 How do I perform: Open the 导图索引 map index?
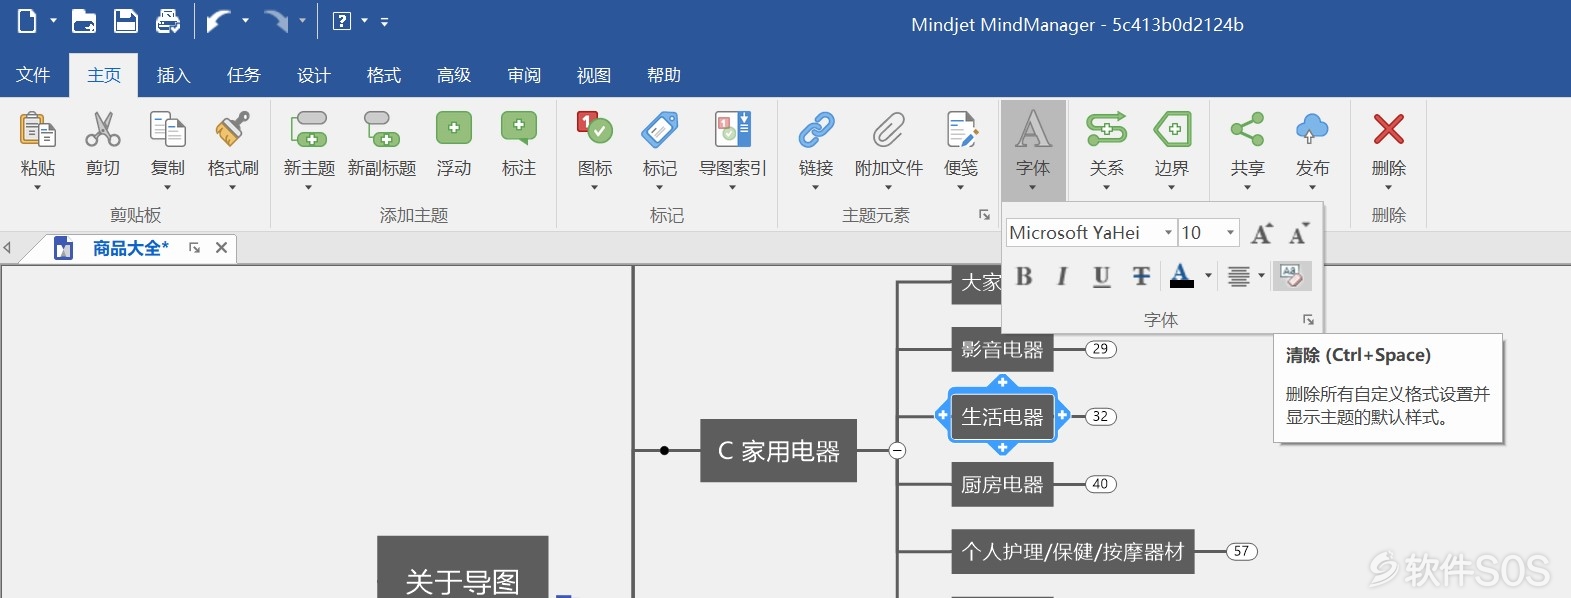pyautogui.click(x=732, y=148)
